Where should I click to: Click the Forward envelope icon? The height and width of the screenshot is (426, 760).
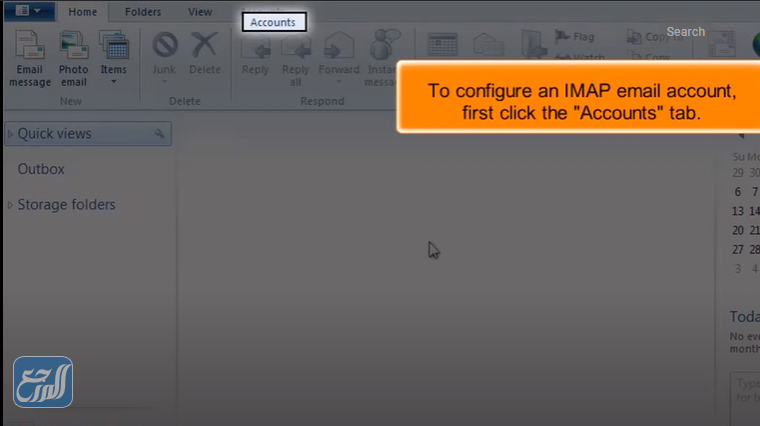point(339,46)
